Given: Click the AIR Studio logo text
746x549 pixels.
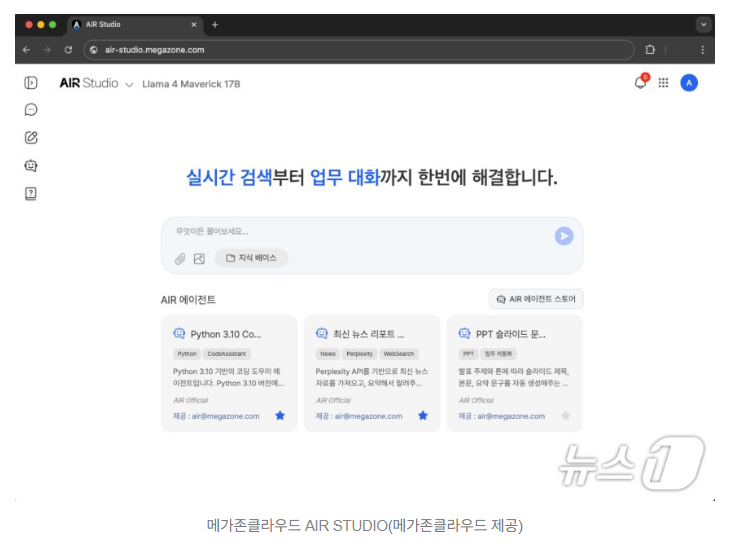Looking at the screenshot, I should [89, 83].
